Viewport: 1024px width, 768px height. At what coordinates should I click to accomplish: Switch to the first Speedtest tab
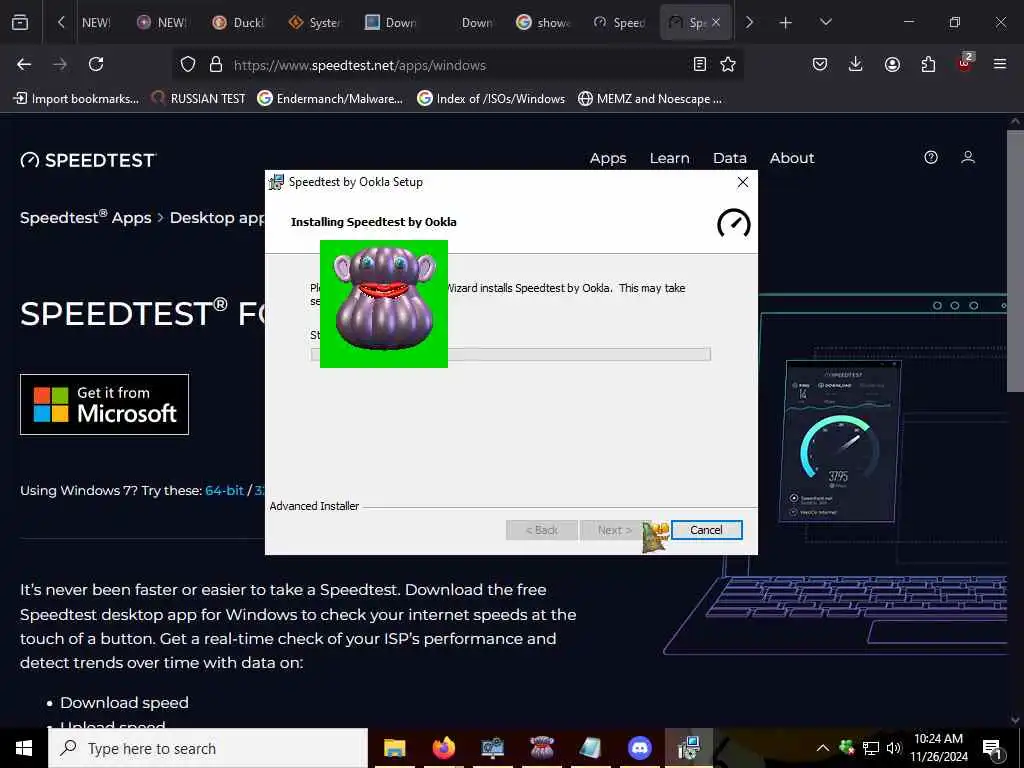point(619,22)
